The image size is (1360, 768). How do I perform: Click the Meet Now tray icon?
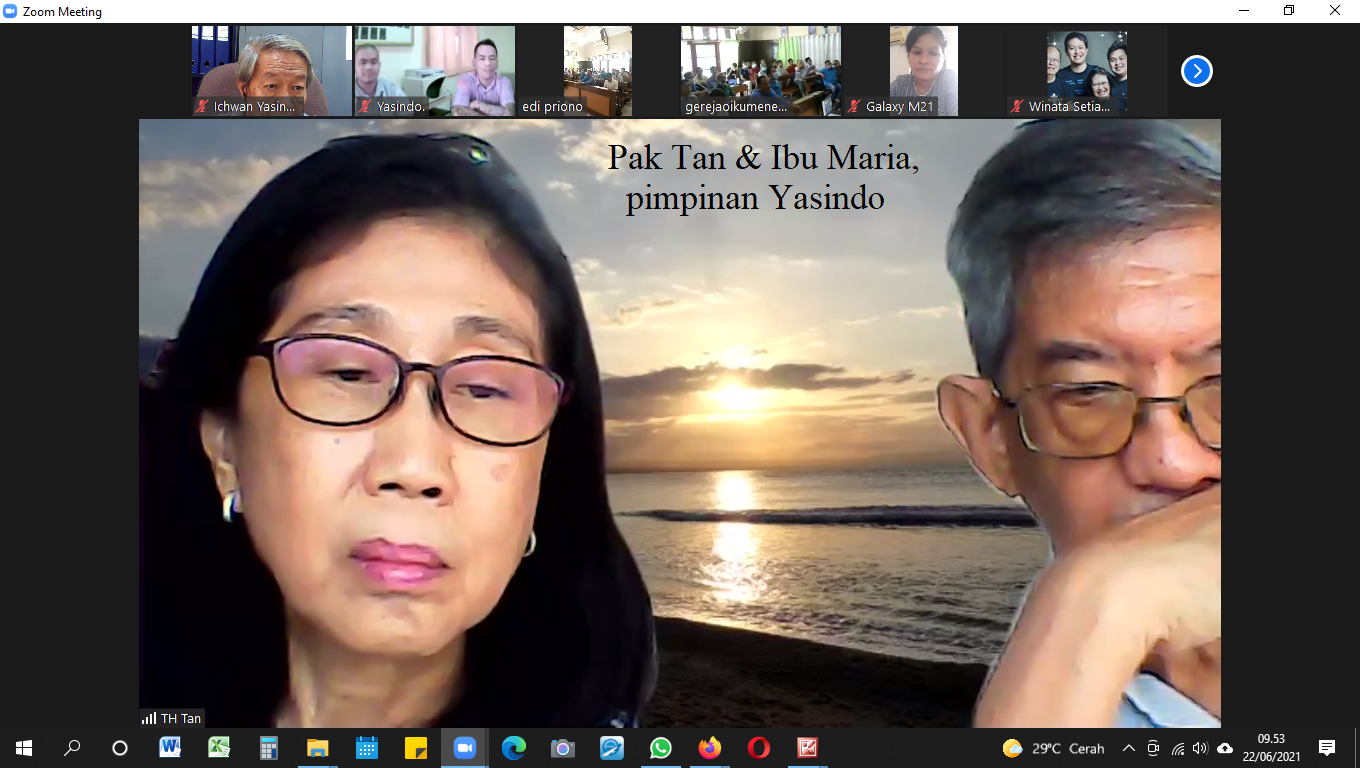tap(1153, 748)
